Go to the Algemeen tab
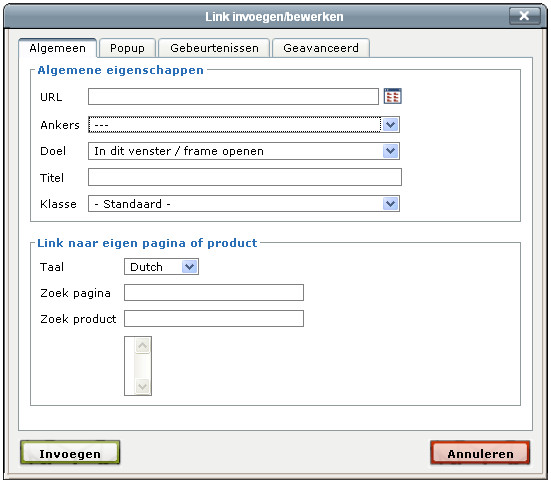The image size is (551, 484). [58, 48]
